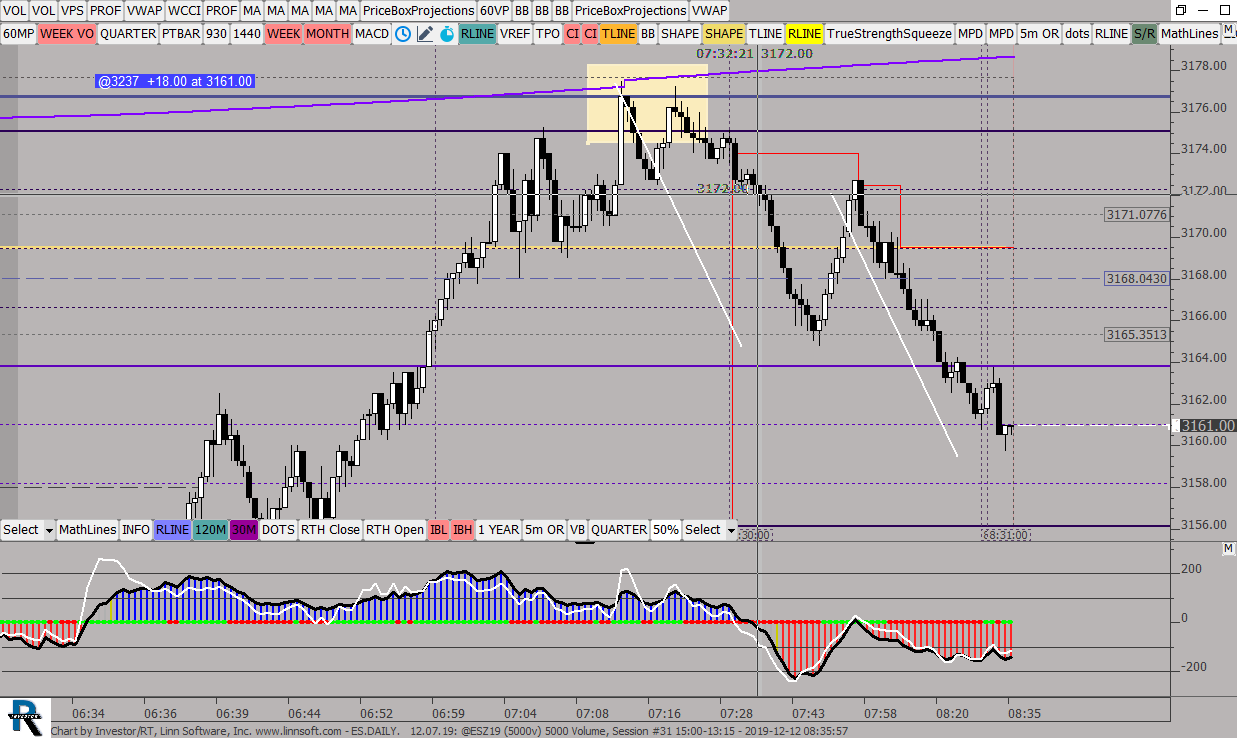Click the 1 YEAR button
This screenshot has width=1237, height=738.
tap(497, 529)
